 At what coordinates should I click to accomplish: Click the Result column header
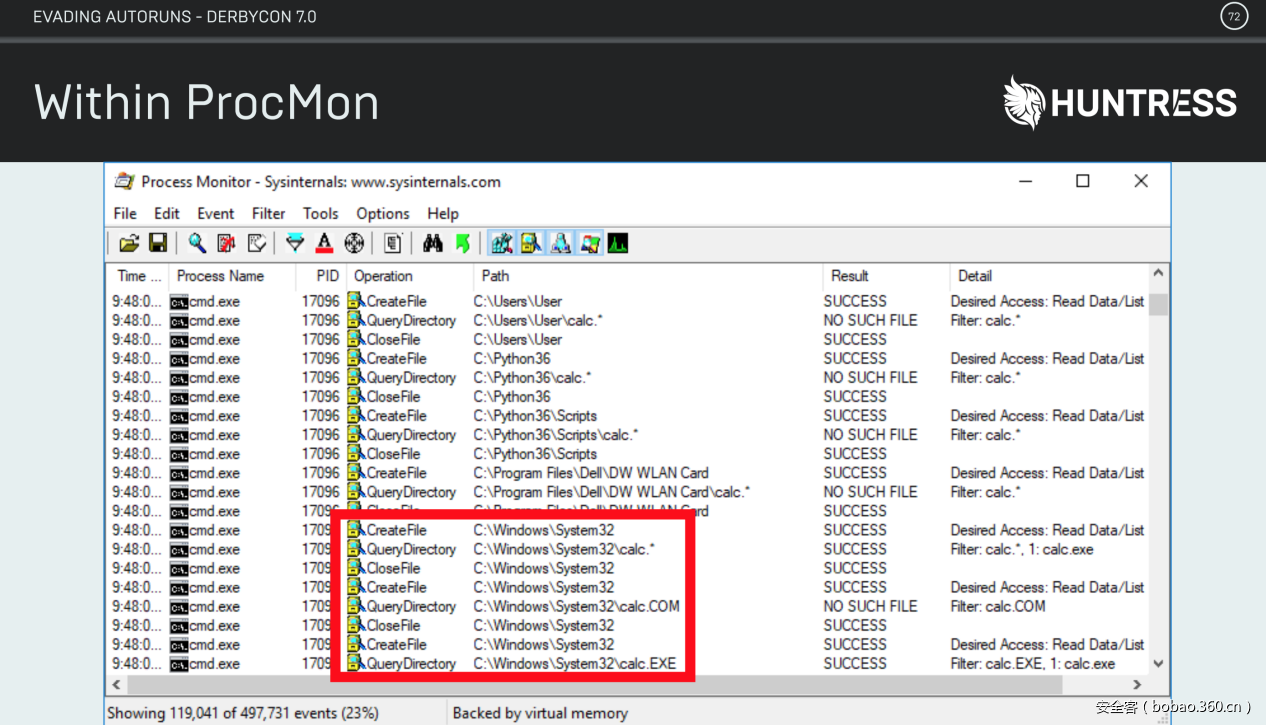point(850,276)
